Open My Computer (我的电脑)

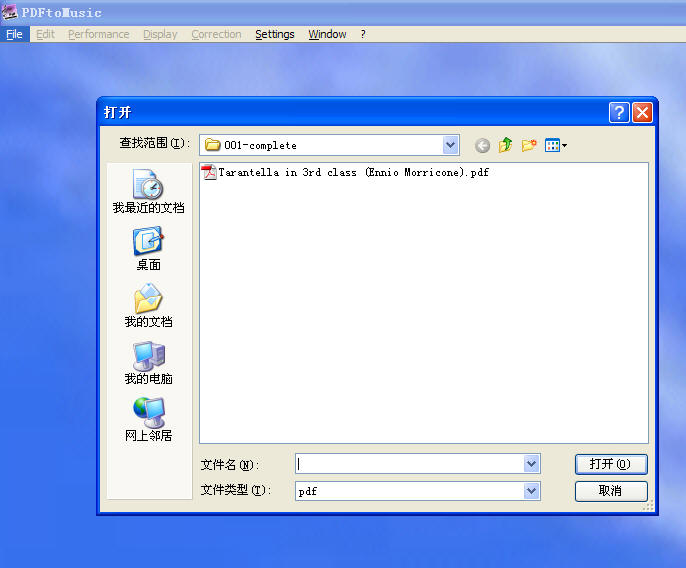tap(148, 362)
